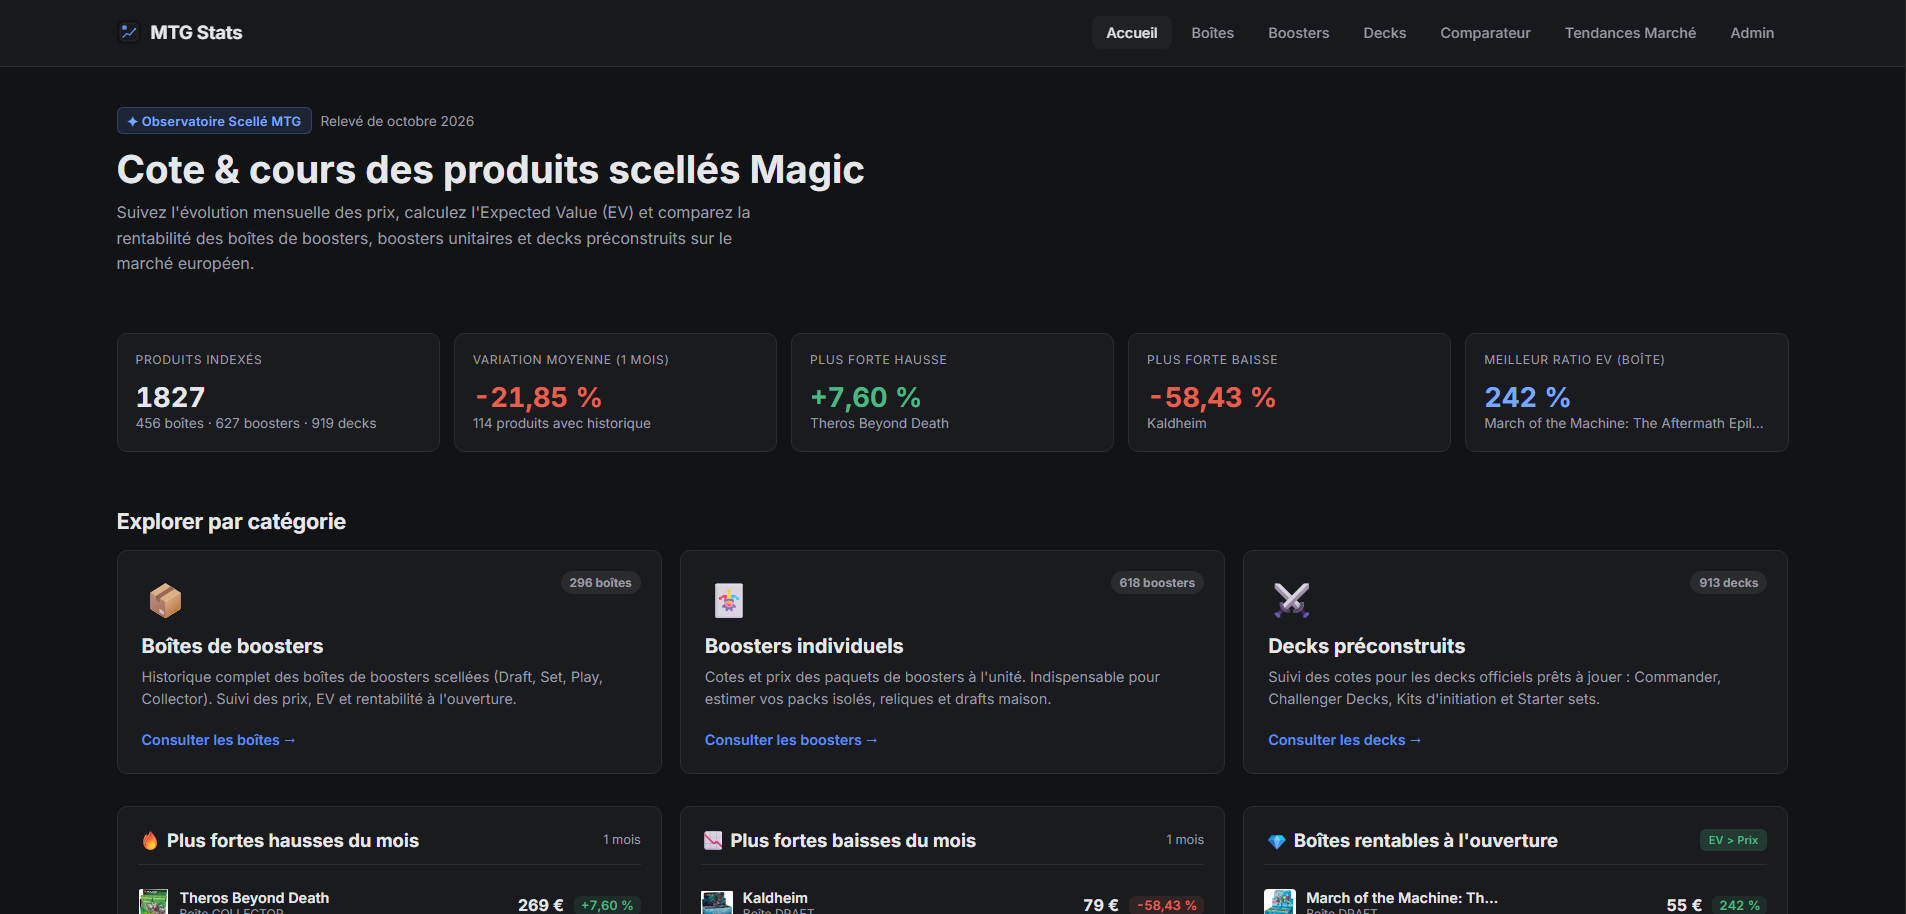Click the MTG Stats logo icon
The width and height of the screenshot is (1906, 914).
click(129, 32)
